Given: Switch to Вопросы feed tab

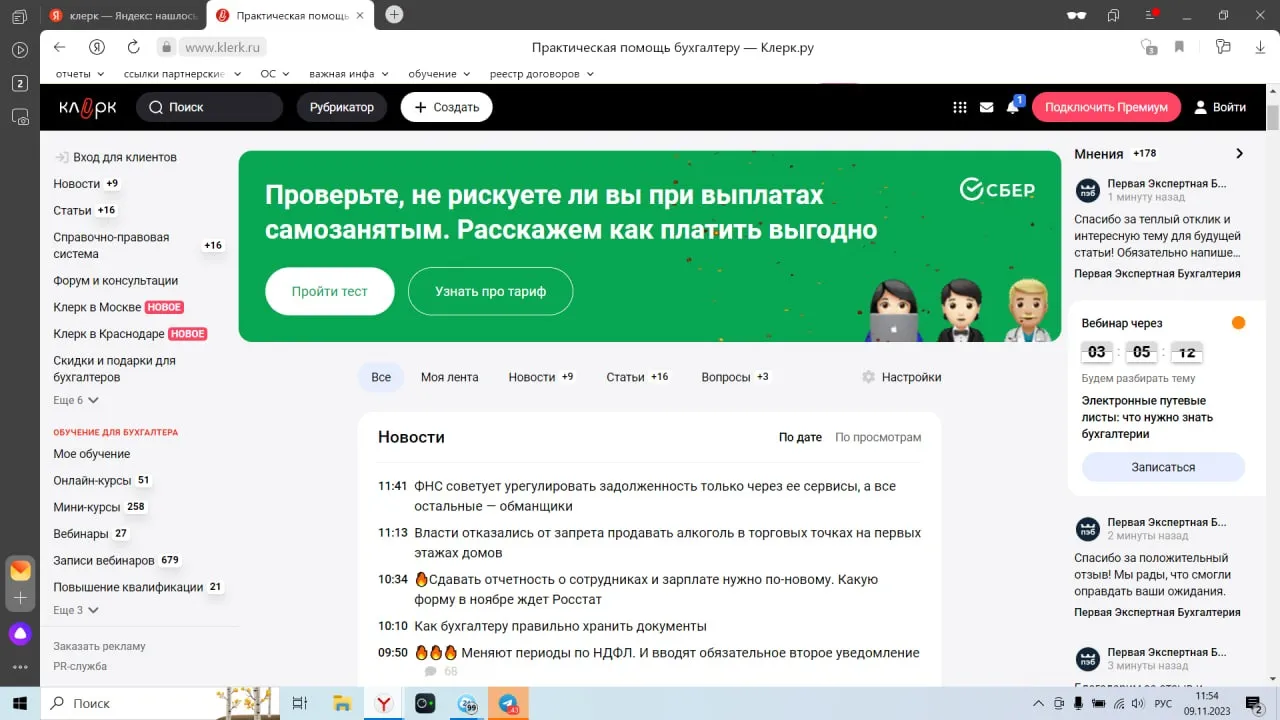Looking at the screenshot, I should point(735,377).
